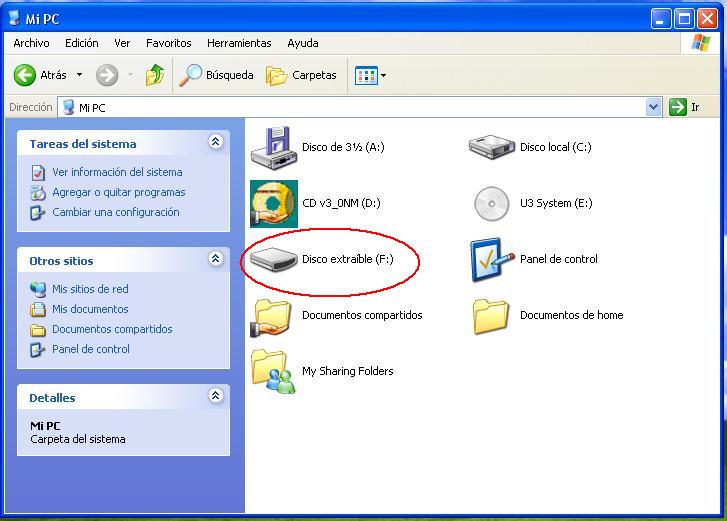
Task: Select the My Sharing Folders icon
Action: (x=274, y=371)
